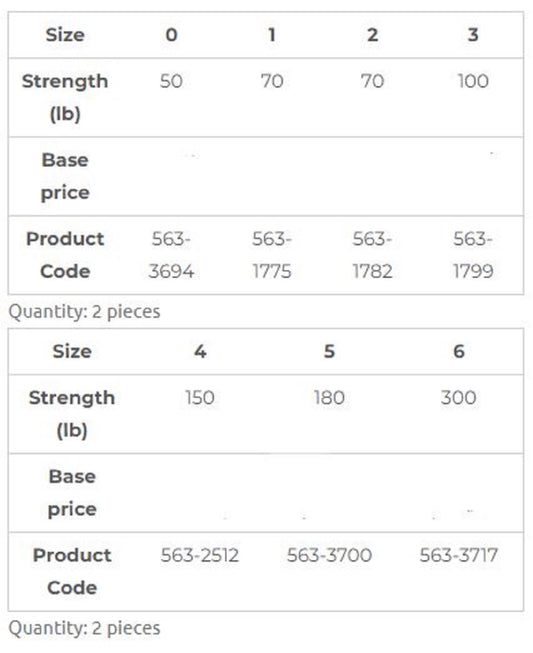Viewport: 533px width, 653px height.
Task: Select the 180 strength value
Action: click(x=329, y=398)
